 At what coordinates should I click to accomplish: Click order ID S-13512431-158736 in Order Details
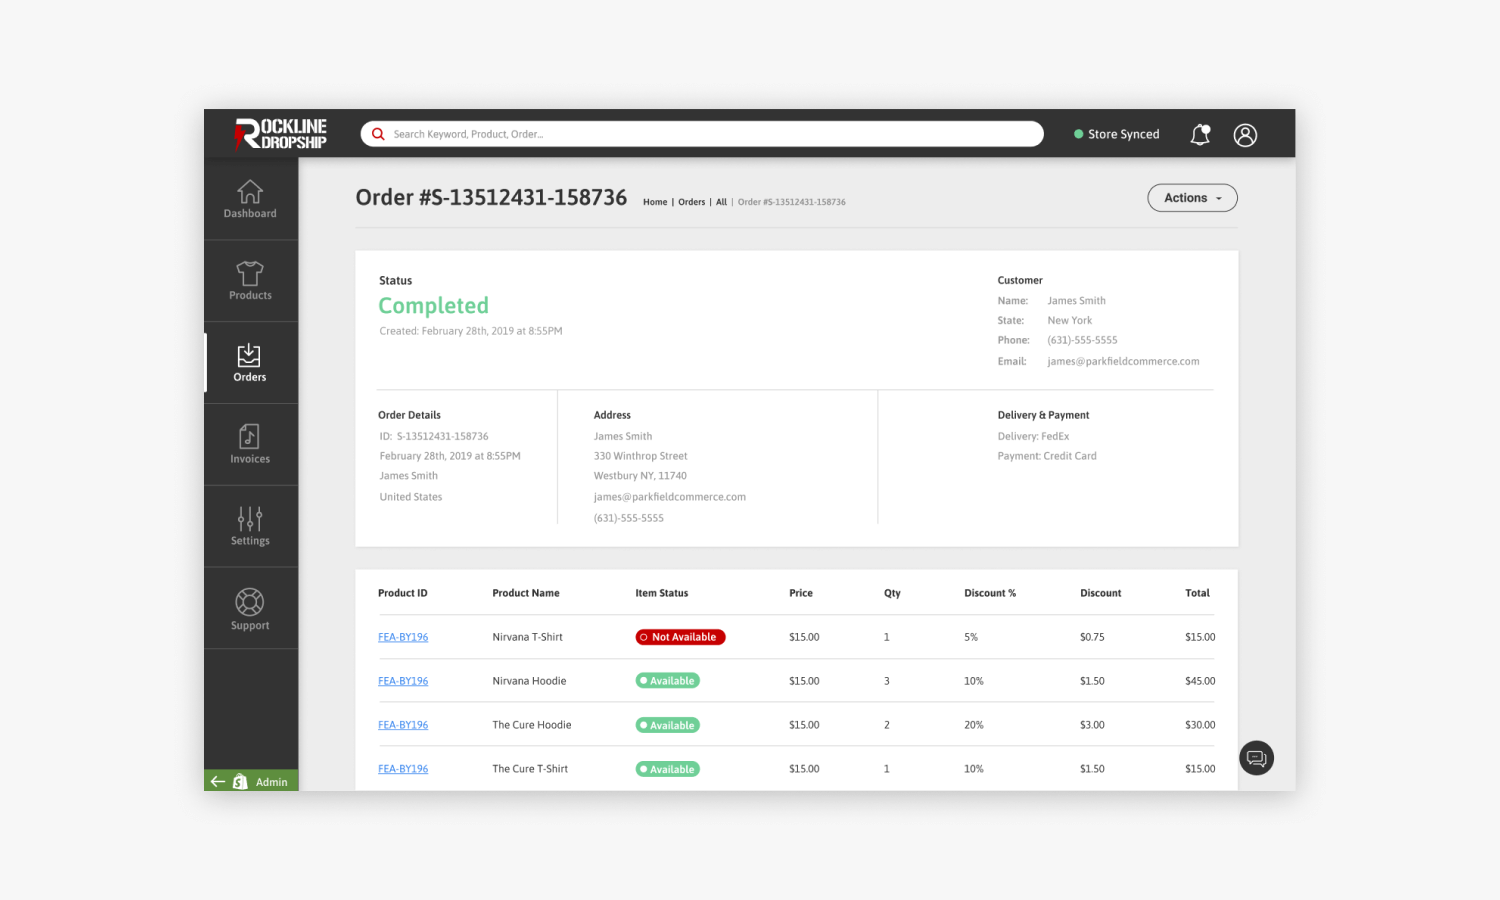click(x=442, y=436)
